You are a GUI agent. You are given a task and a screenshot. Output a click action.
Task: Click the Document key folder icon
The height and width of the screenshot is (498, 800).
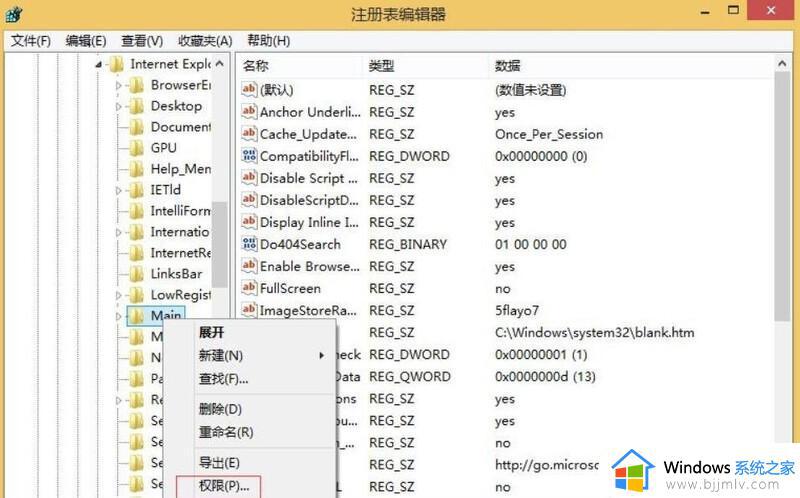[136, 127]
